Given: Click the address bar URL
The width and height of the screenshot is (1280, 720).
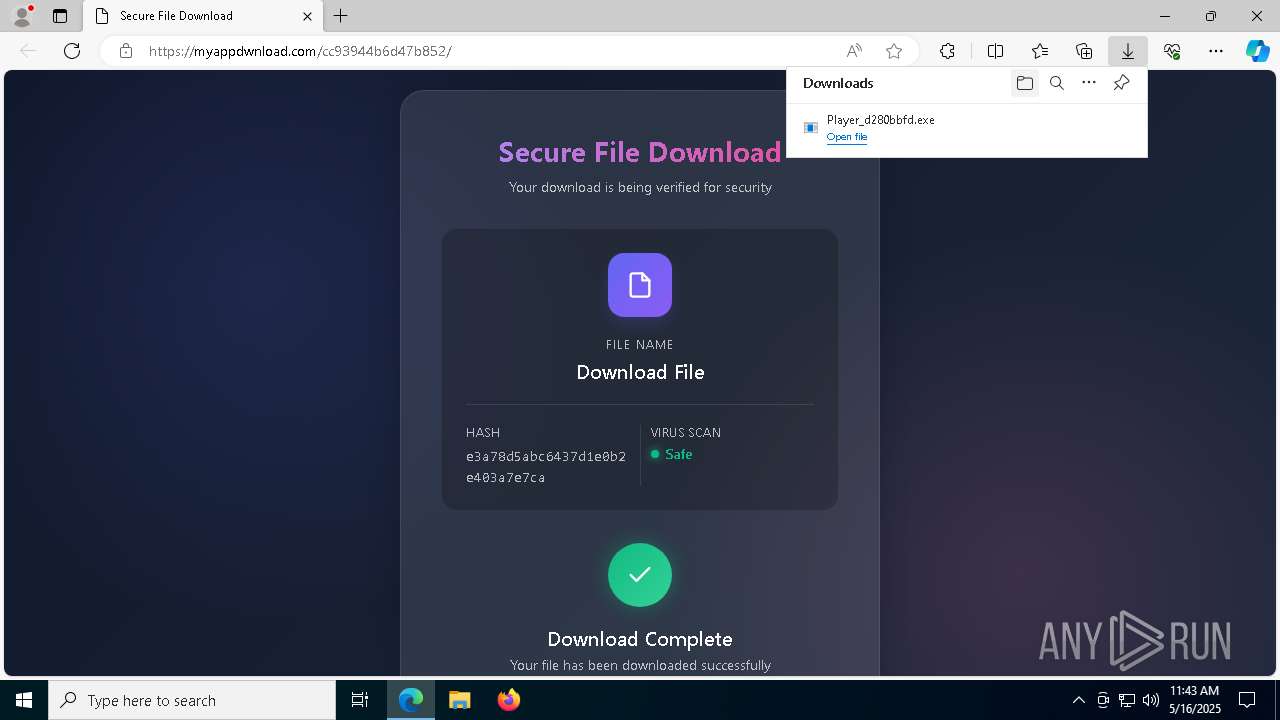Looking at the screenshot, I should click(300, 51).
